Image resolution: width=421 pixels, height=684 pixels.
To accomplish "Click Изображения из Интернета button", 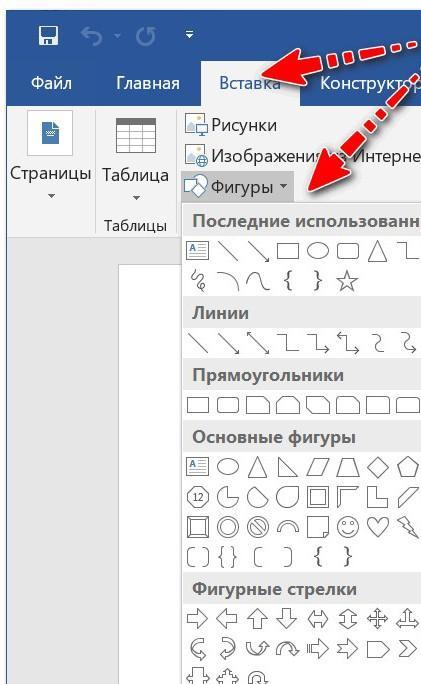I will click(x=302, y=156).
